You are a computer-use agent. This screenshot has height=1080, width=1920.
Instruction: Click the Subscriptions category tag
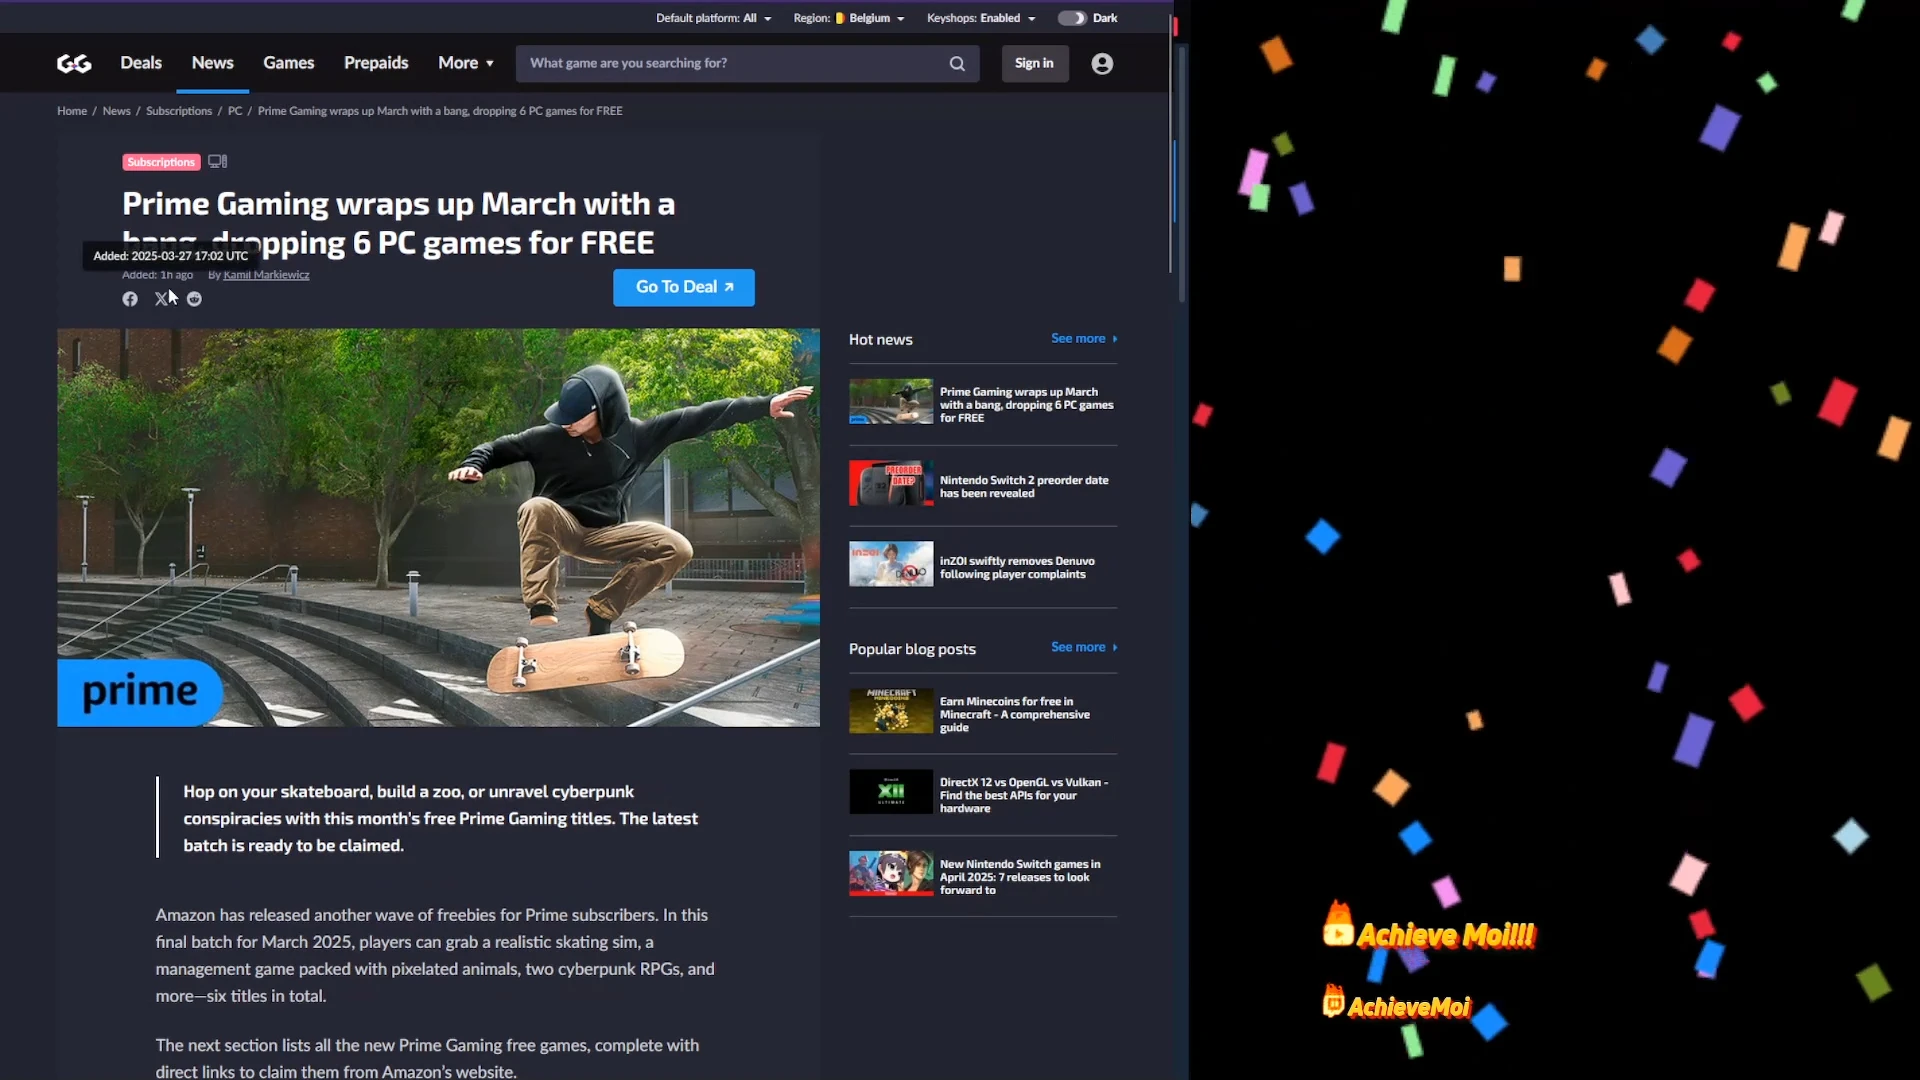click(x=161, y=162)
